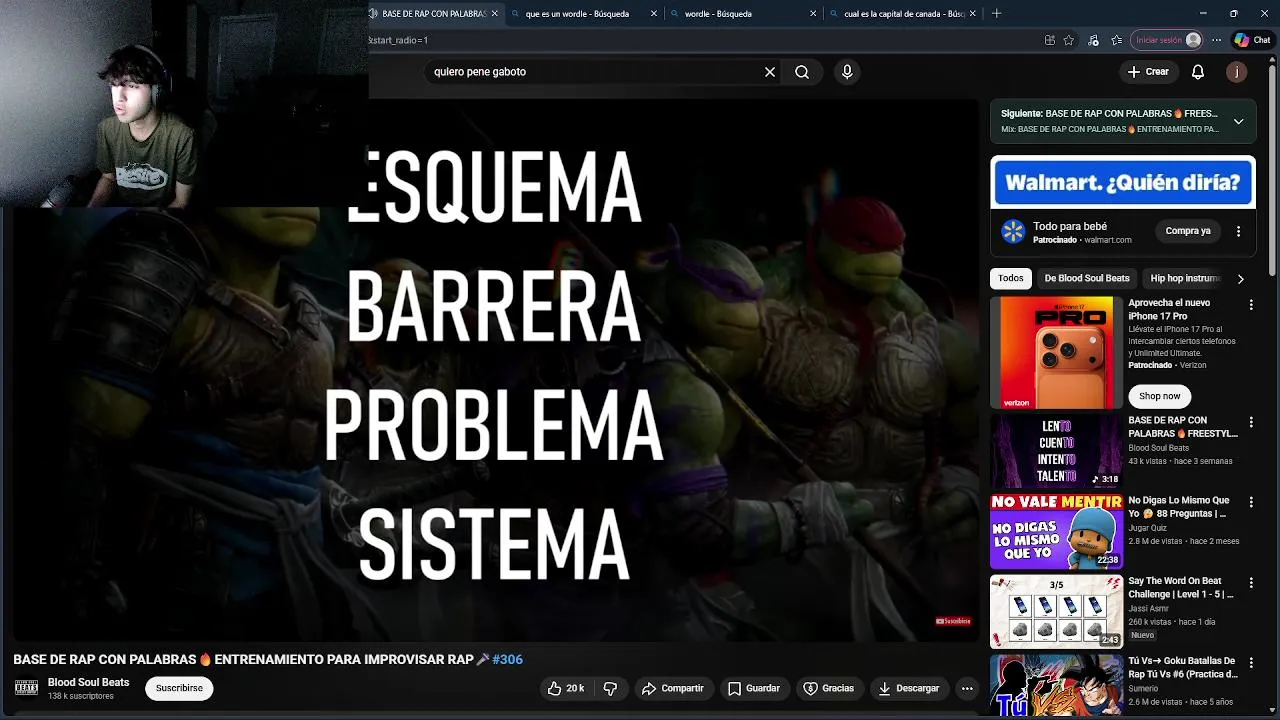Image resolution: width=1280 pixels, height=720 pixels.
Task: Close the BASE DE RAP CON PALABRAS tab
Action: (494, 14)
